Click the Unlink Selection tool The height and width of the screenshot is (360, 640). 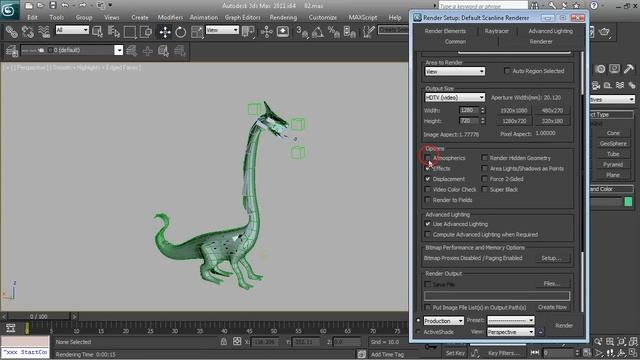point(28,31)
